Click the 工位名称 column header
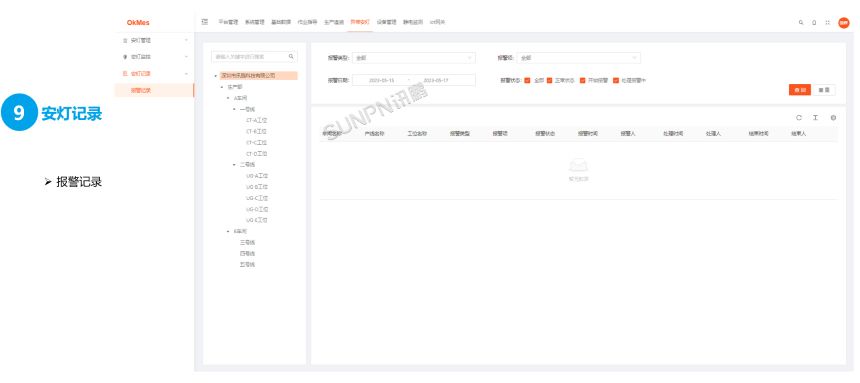The height and width of the screenshot is (383, 860). point(417,133)
